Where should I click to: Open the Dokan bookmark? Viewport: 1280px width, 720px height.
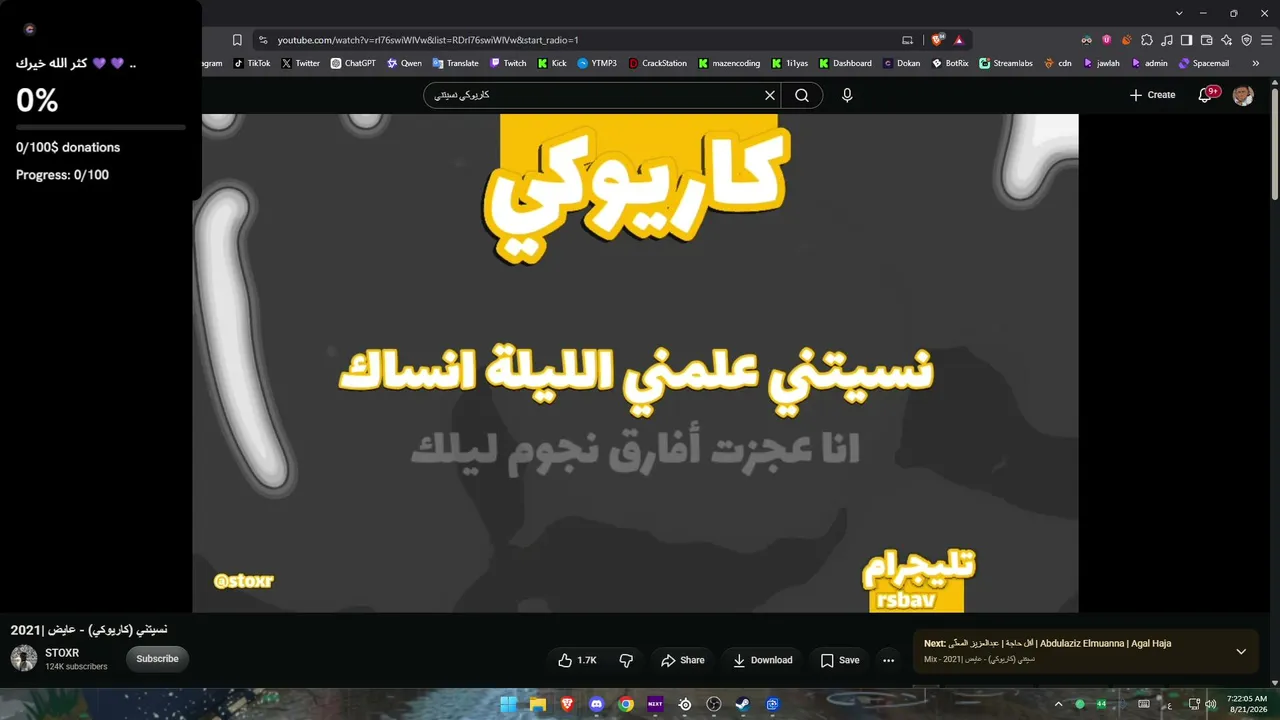[902, 63]
